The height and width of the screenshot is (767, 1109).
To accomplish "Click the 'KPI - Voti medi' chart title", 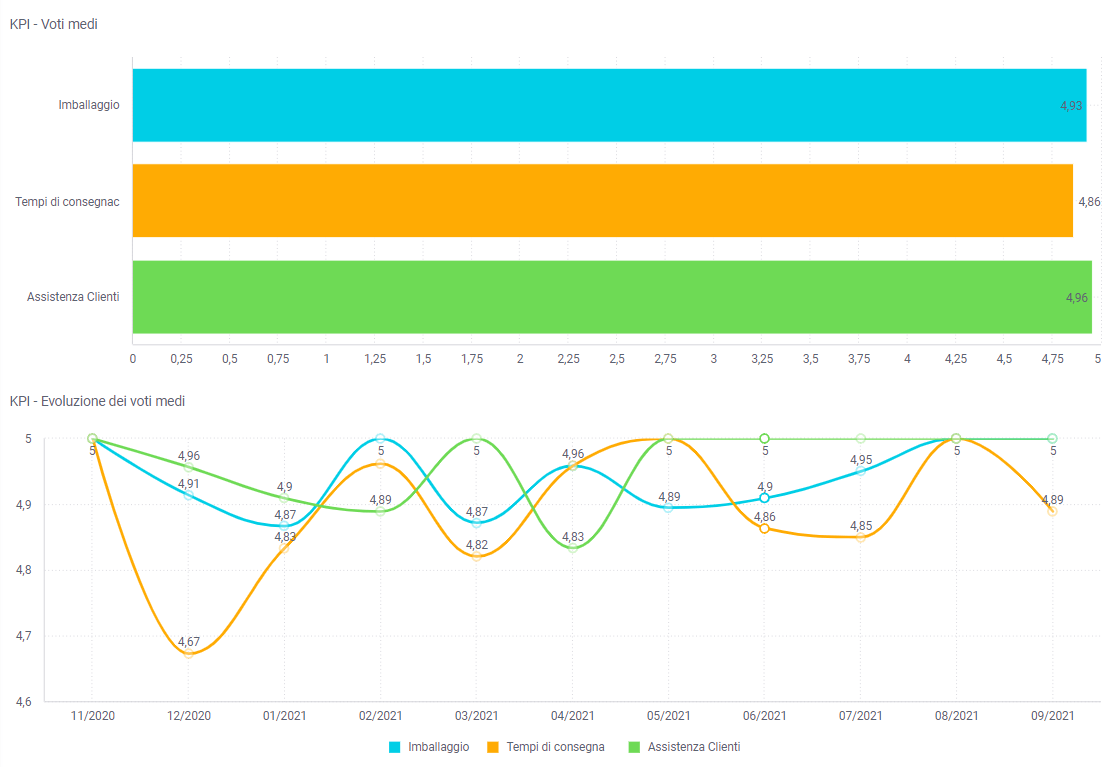I will [x=53, y=24].
